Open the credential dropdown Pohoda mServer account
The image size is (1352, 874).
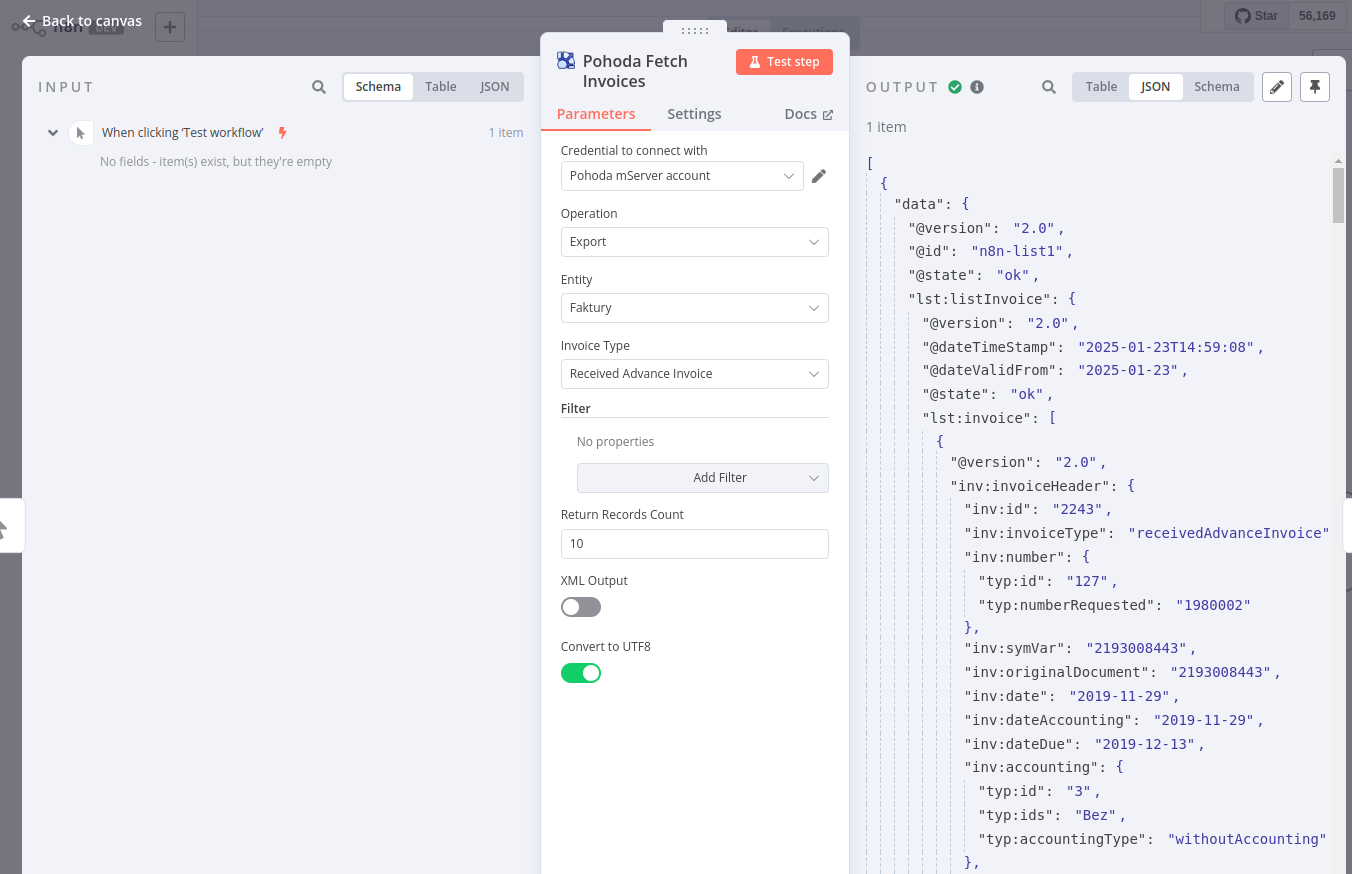tap(682, 176)
